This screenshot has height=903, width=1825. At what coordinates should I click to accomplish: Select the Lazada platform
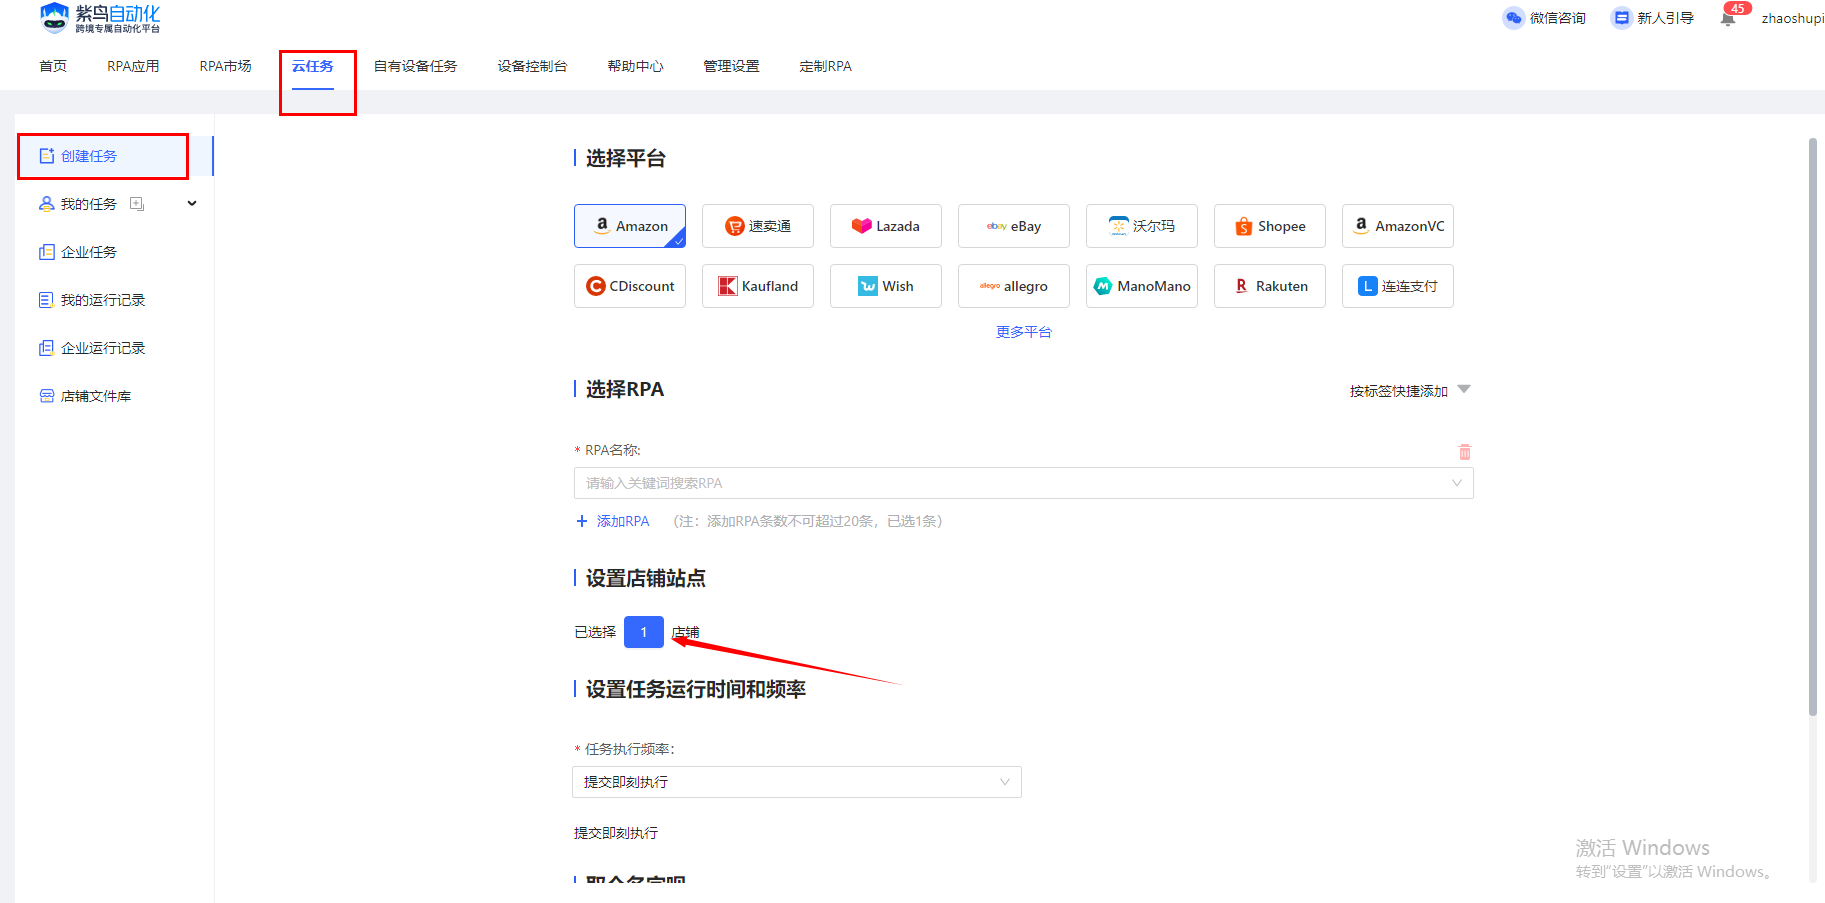tap(886, 226)
